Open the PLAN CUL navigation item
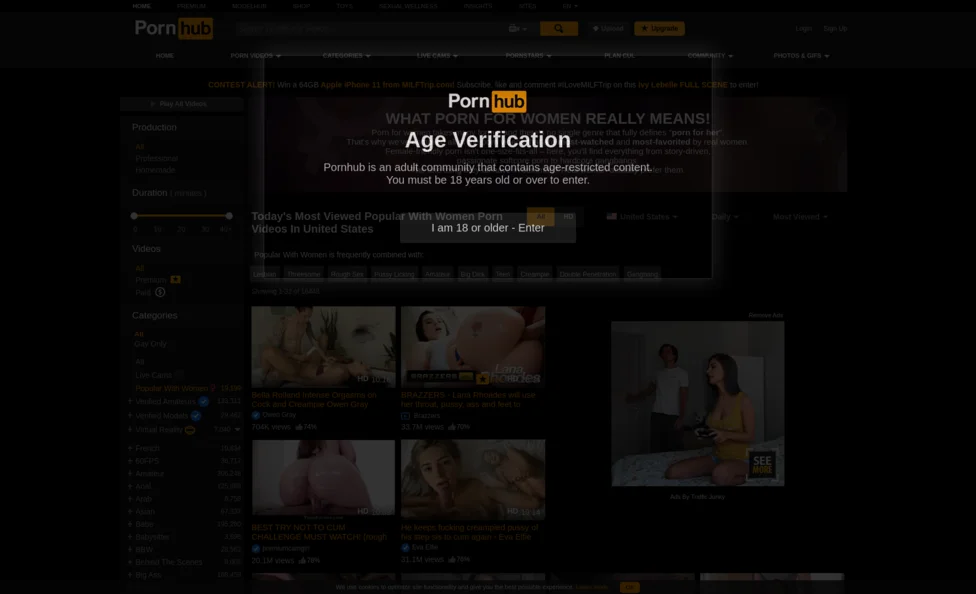This screenshot has height=594, width=976. (619, 56)
